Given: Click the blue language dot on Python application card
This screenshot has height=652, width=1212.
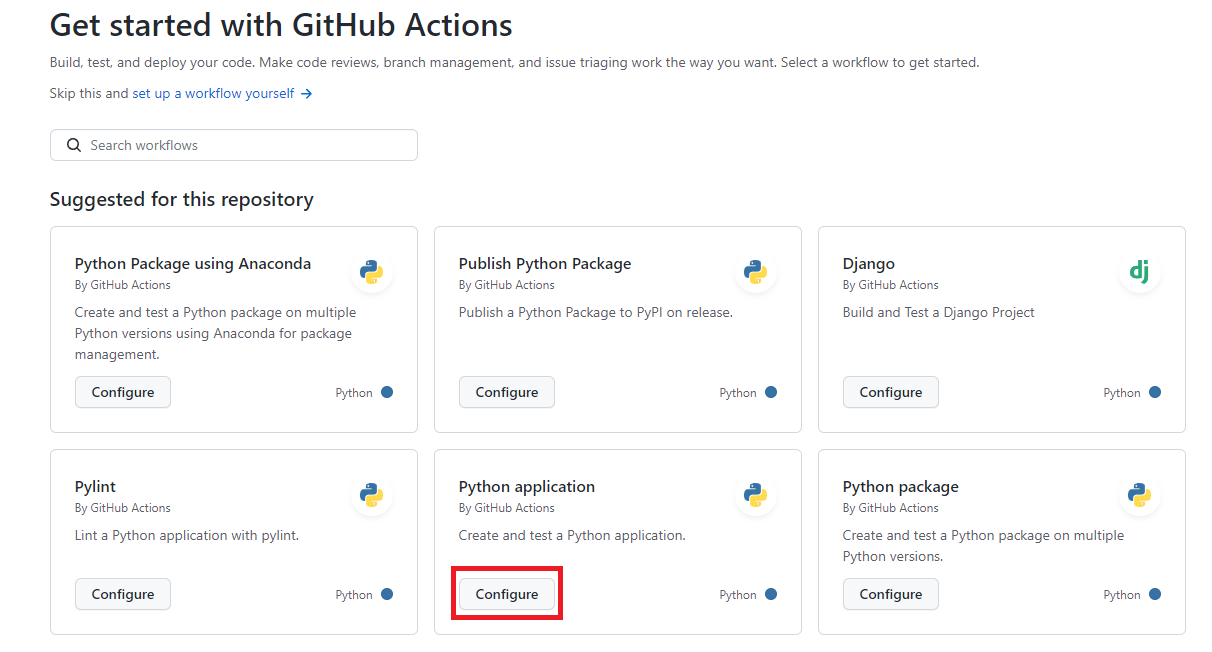Looking at the screenshot, I should coord(771,594).
